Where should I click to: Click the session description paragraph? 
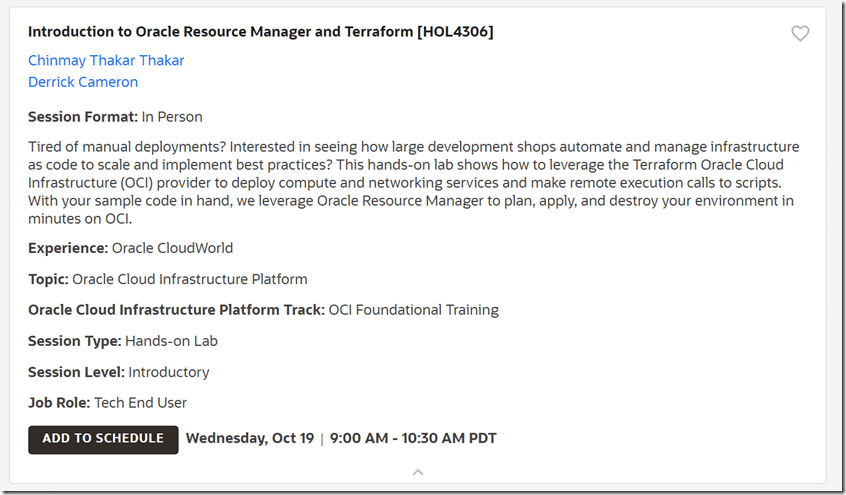pos(410,182)
